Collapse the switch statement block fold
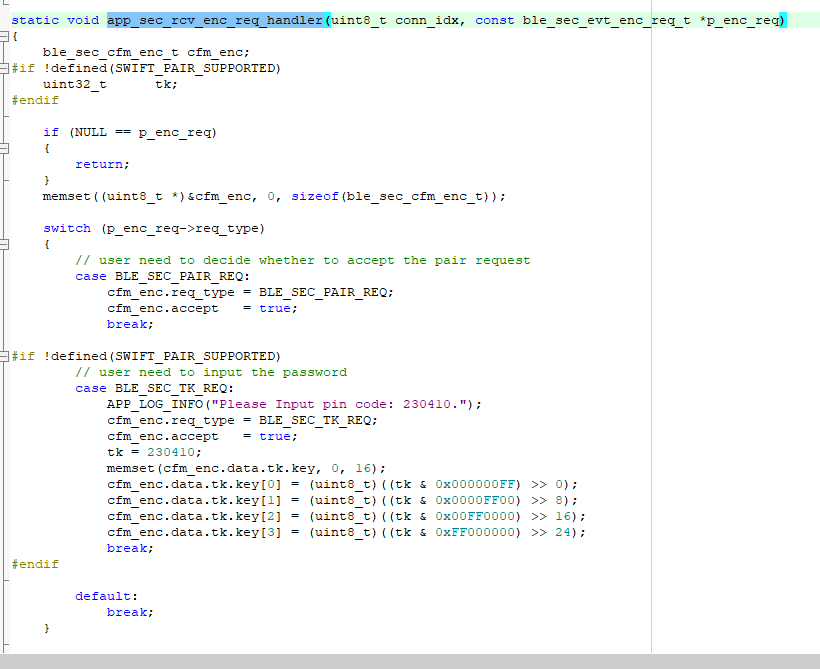This screenshot has width=820, height=669. tap(4, 244)
